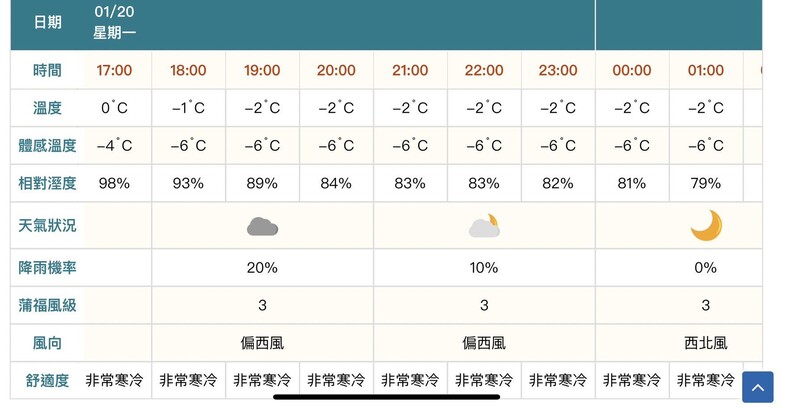Click the -4°C apparent temperature cell

(114, 145)
